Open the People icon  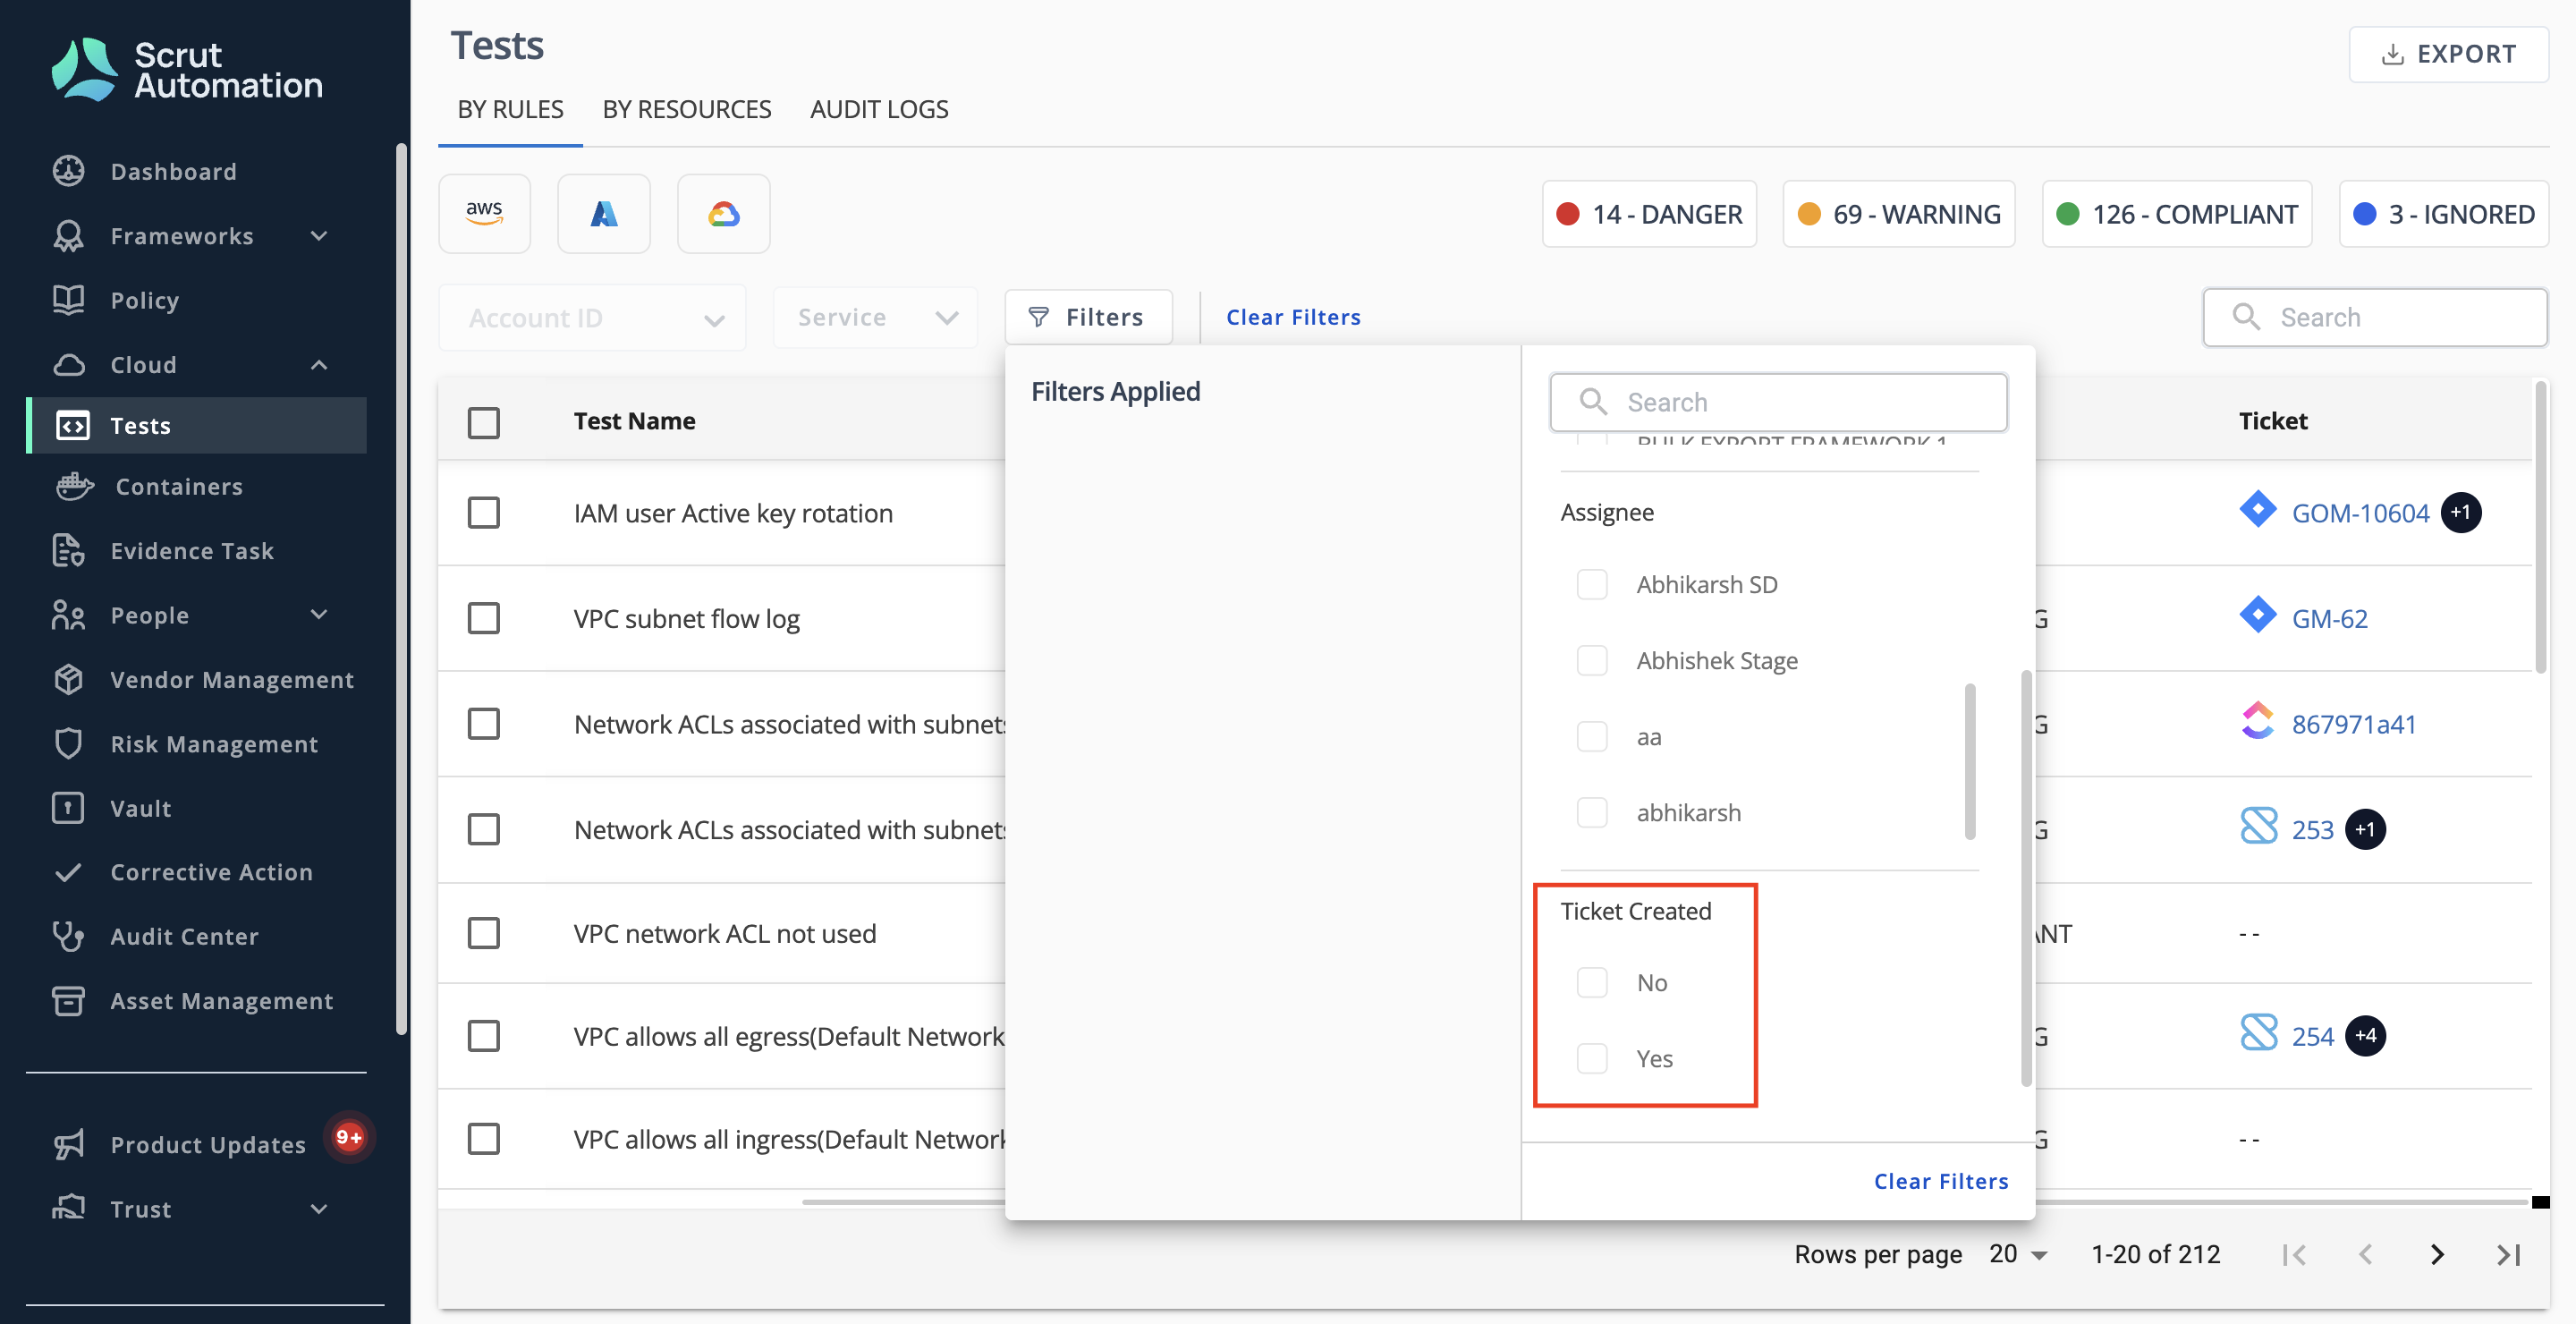coord(68,615)
